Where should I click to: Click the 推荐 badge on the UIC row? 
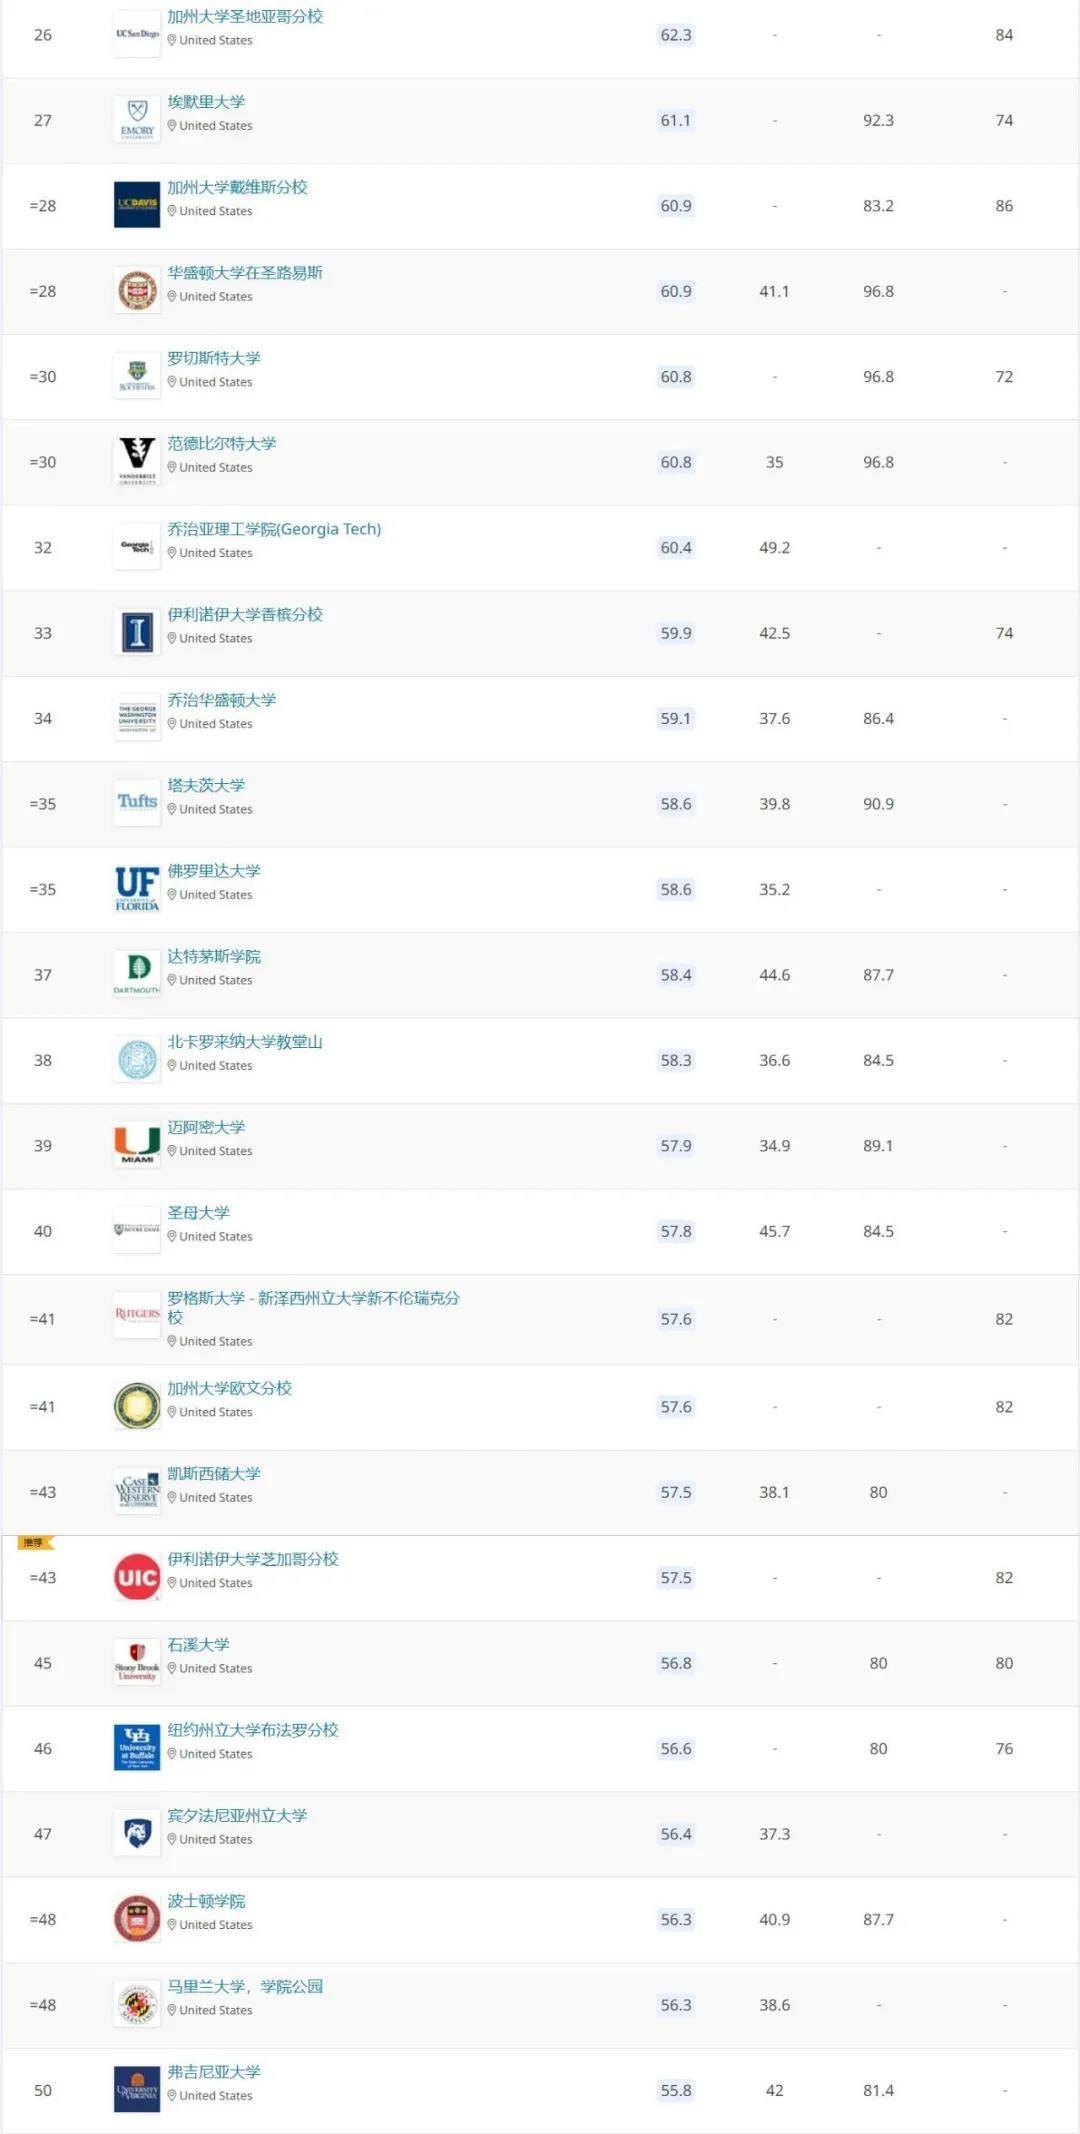point(35,1543)
